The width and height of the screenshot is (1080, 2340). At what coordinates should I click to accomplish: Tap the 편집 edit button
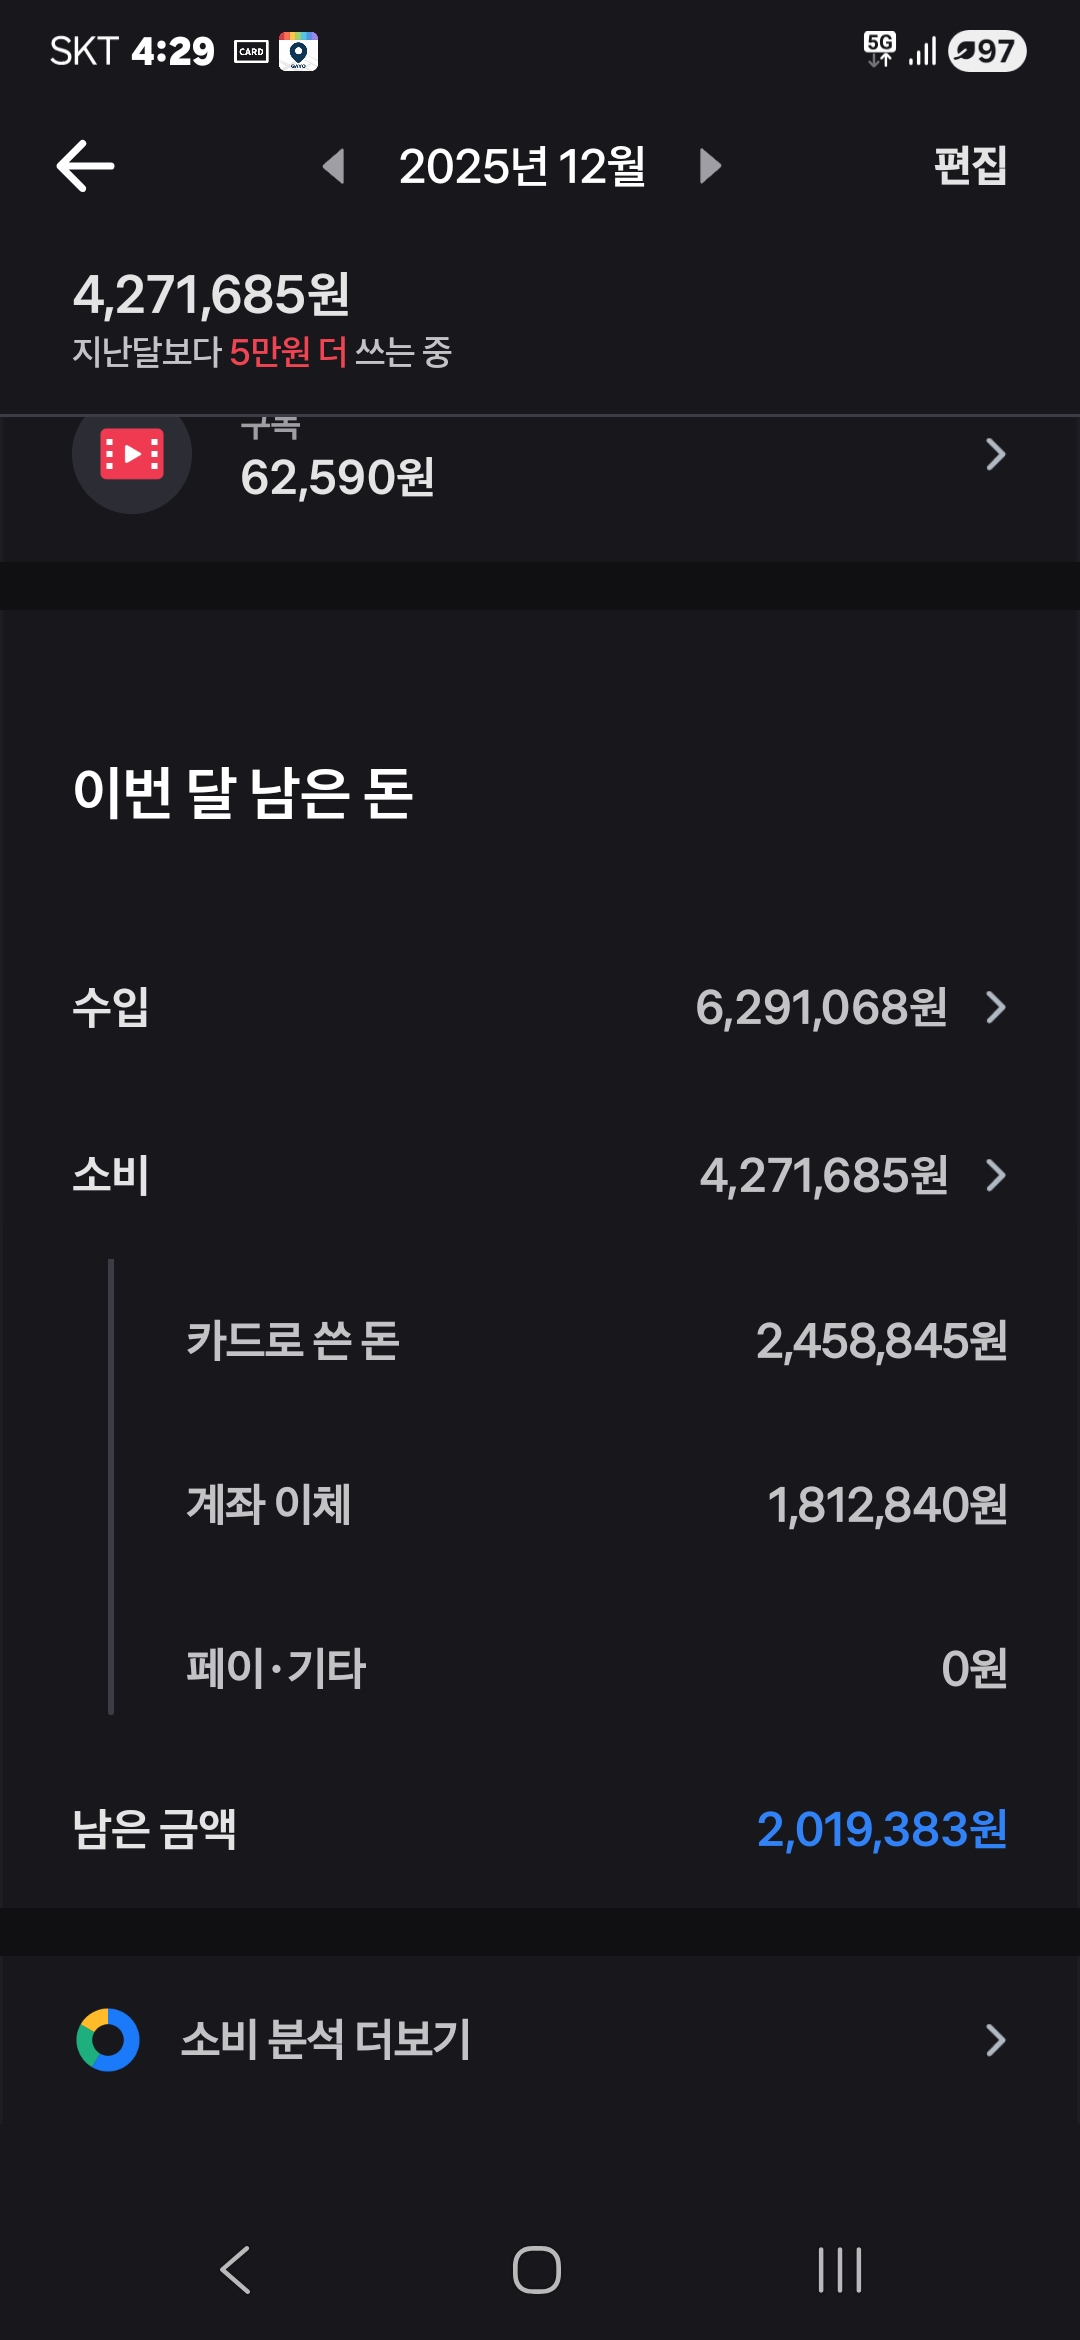click(x=969, y=166)
